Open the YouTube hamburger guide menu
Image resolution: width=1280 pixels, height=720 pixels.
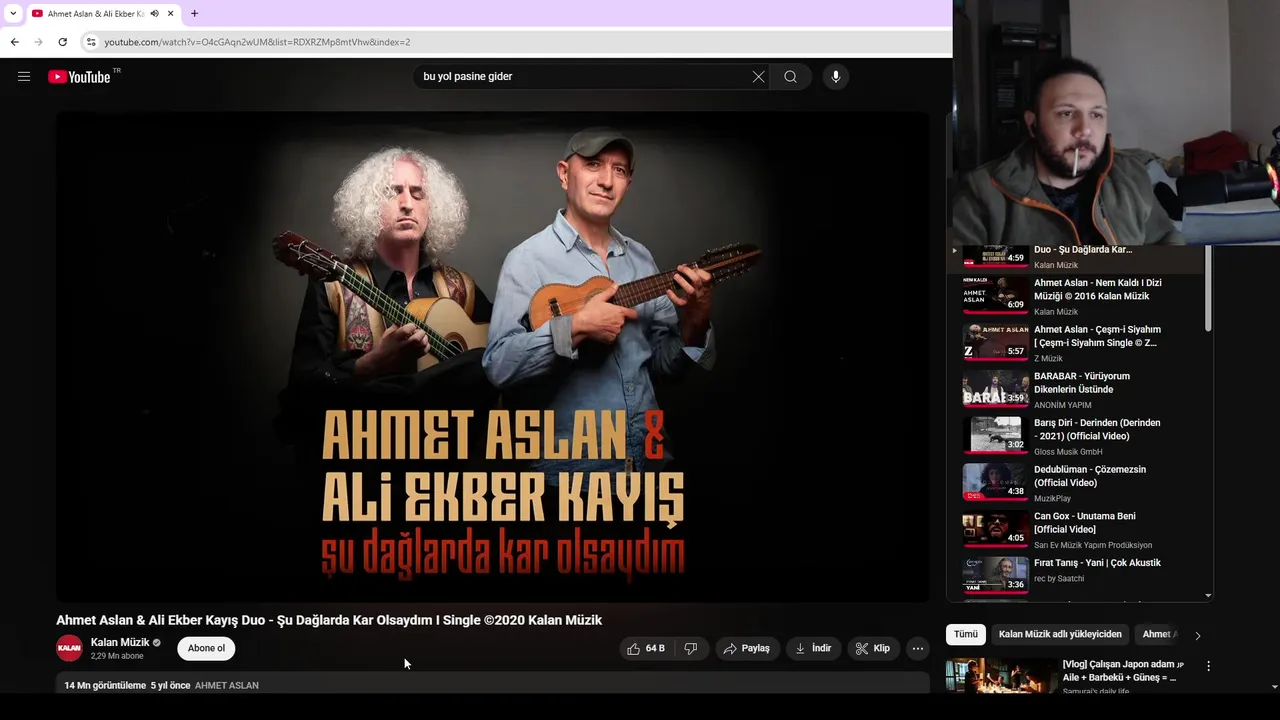[24, 77]
